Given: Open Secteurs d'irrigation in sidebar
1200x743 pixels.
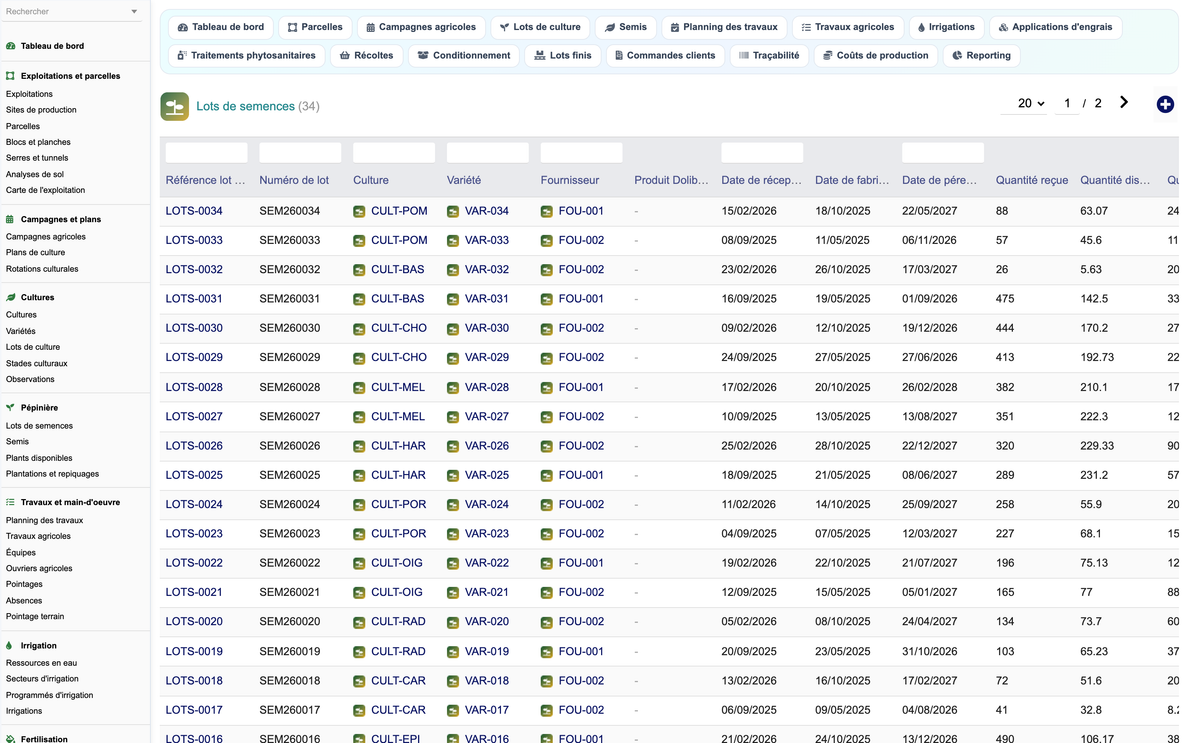Looking at the screenshot, I should tap(42, 679).
